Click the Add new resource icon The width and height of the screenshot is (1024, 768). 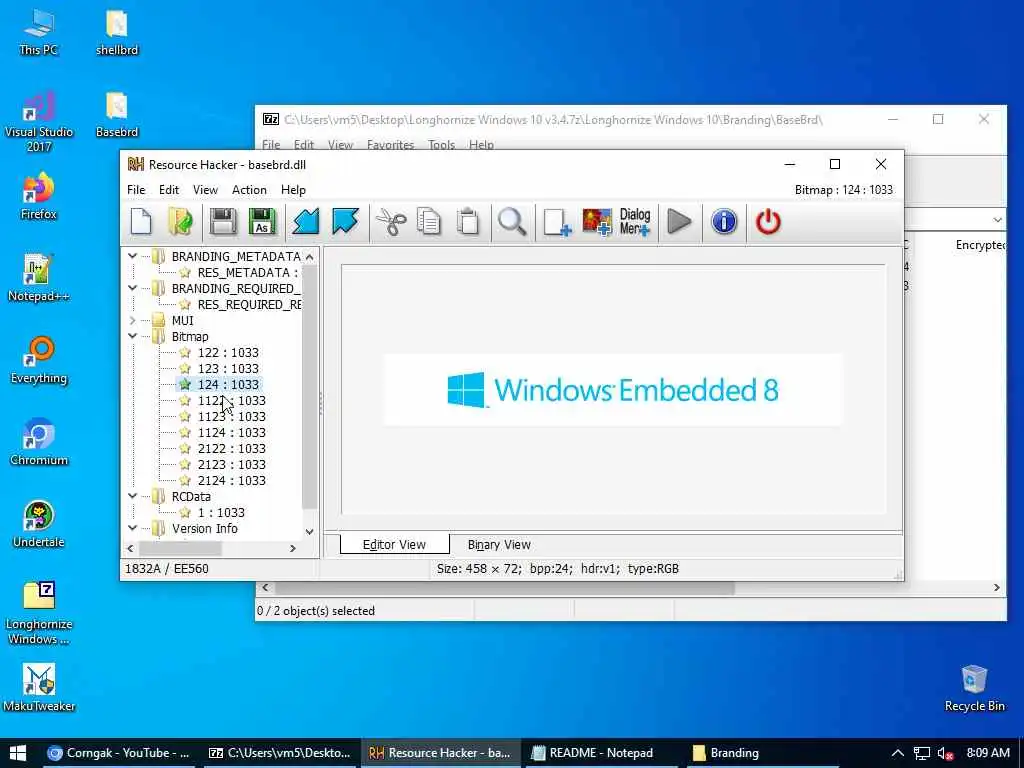[x=557, y=222]
